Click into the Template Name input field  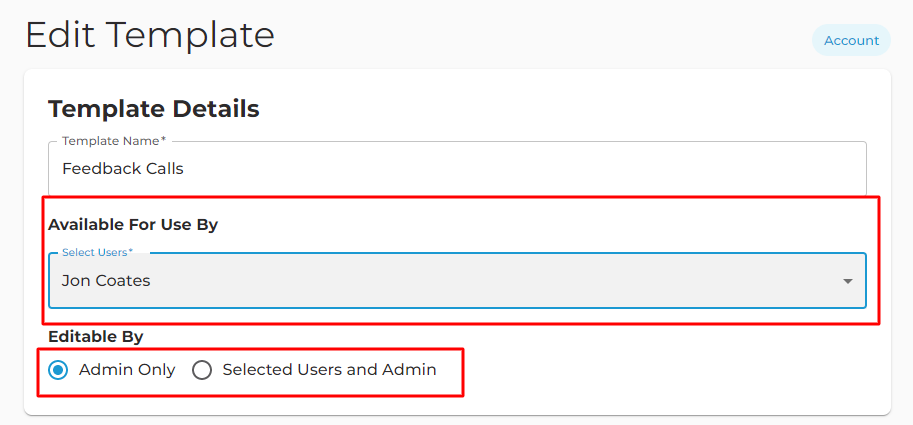457,168
